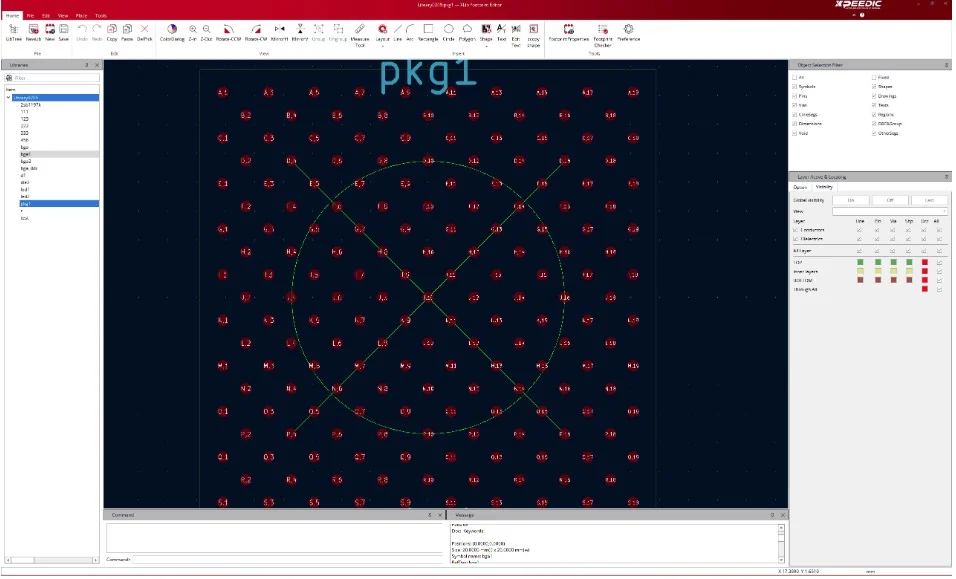Open the Tools menu
This screenshot has width=956, height=579.
click(x=100, y=15)
